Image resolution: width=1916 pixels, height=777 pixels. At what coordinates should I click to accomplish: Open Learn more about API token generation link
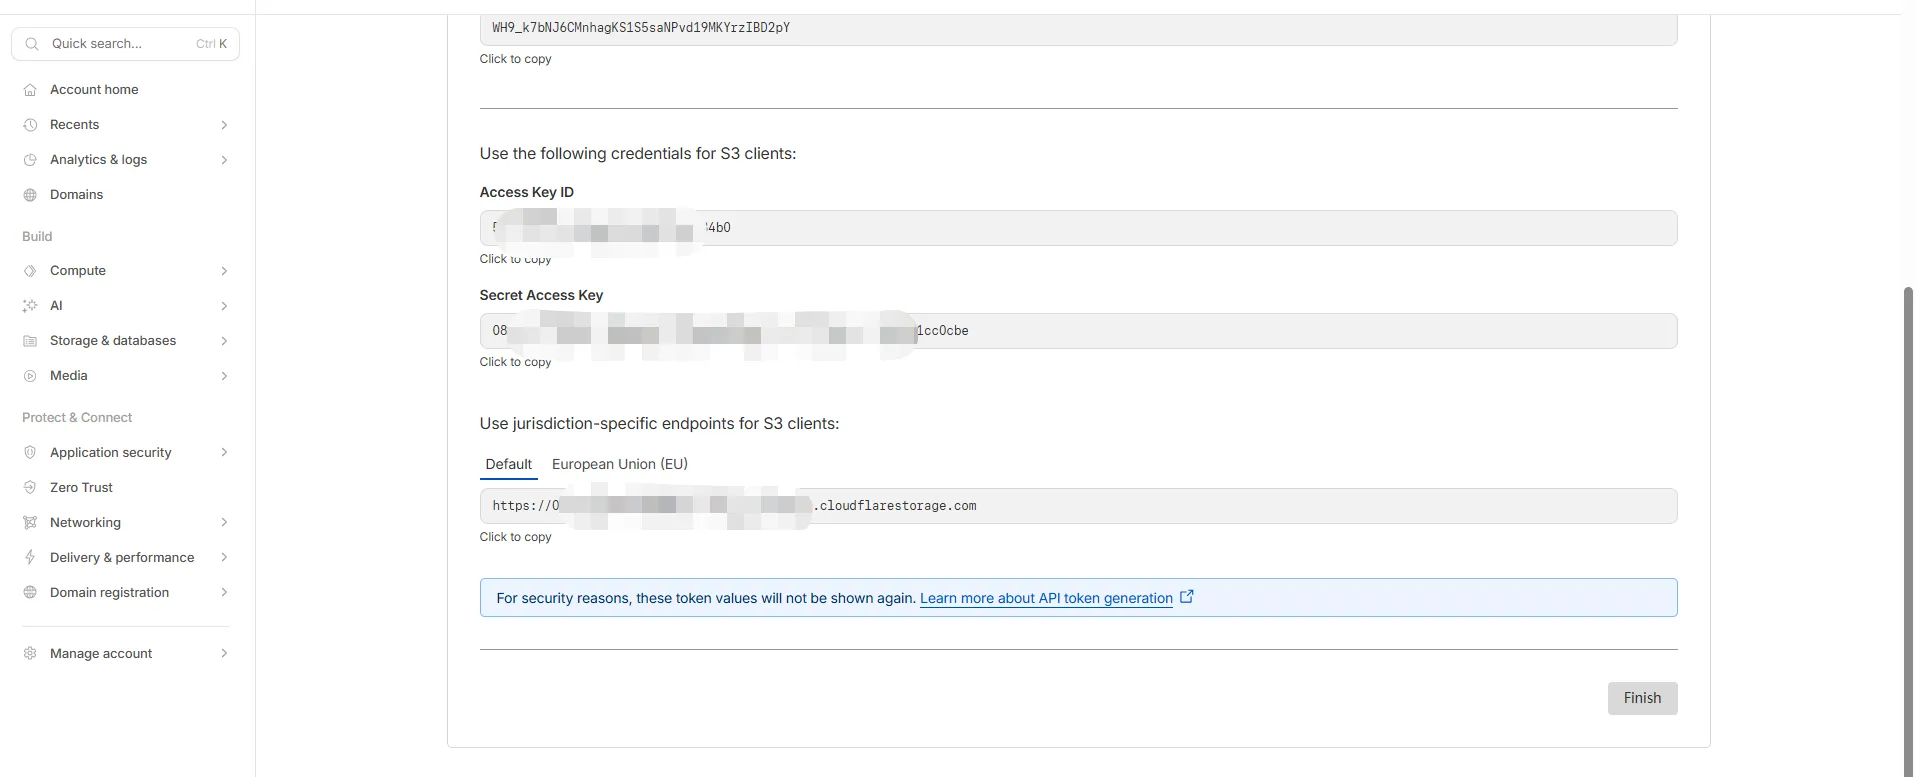click(x=1046, y=598)
